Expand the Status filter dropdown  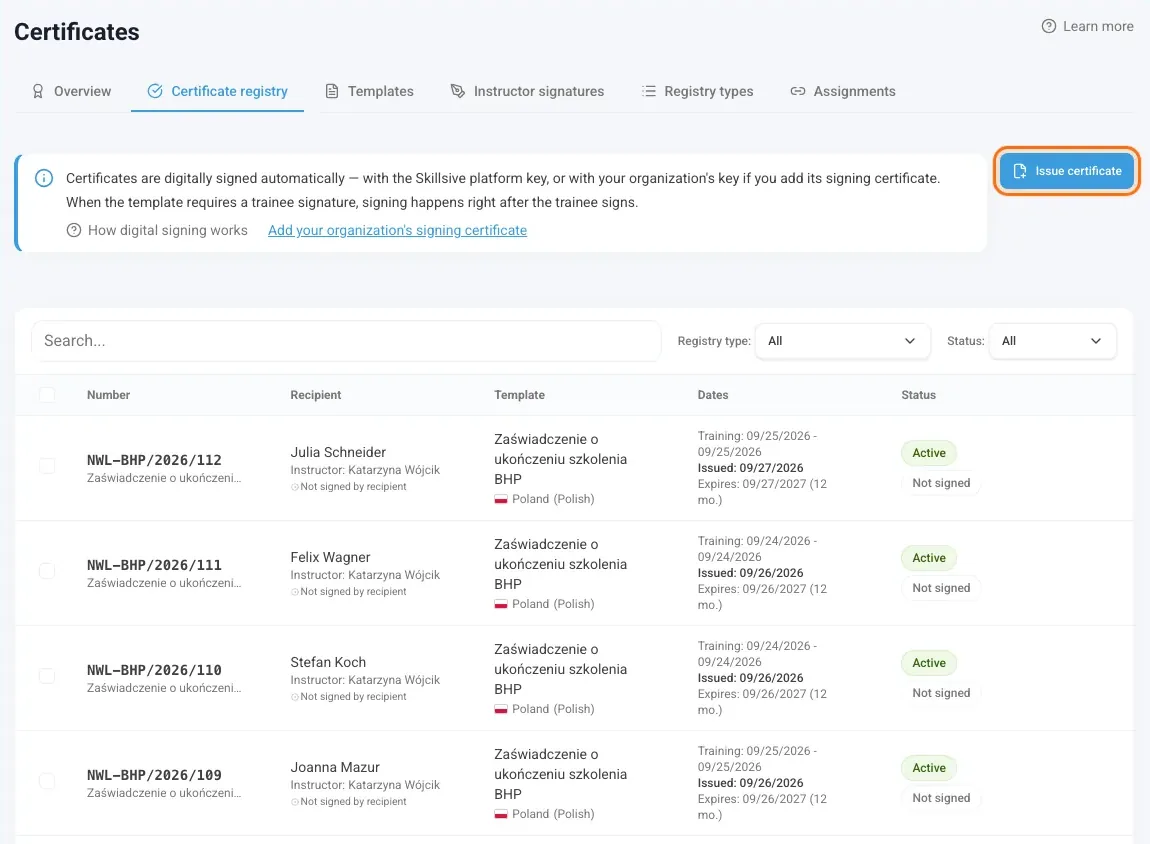click(x=1052, y=341)
